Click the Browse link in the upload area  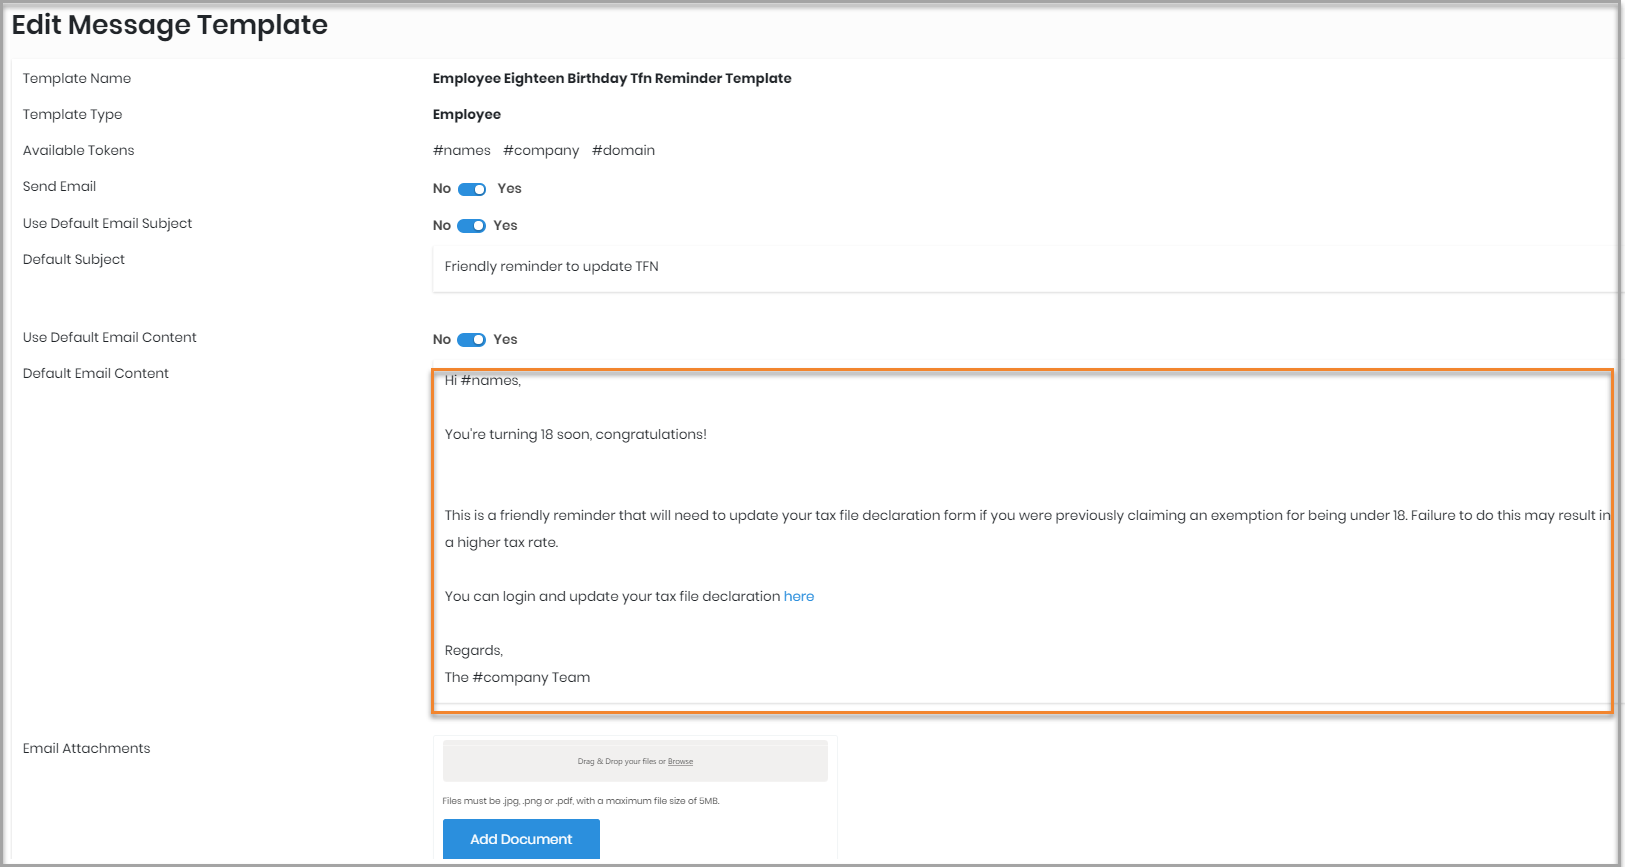coord(680,762)
